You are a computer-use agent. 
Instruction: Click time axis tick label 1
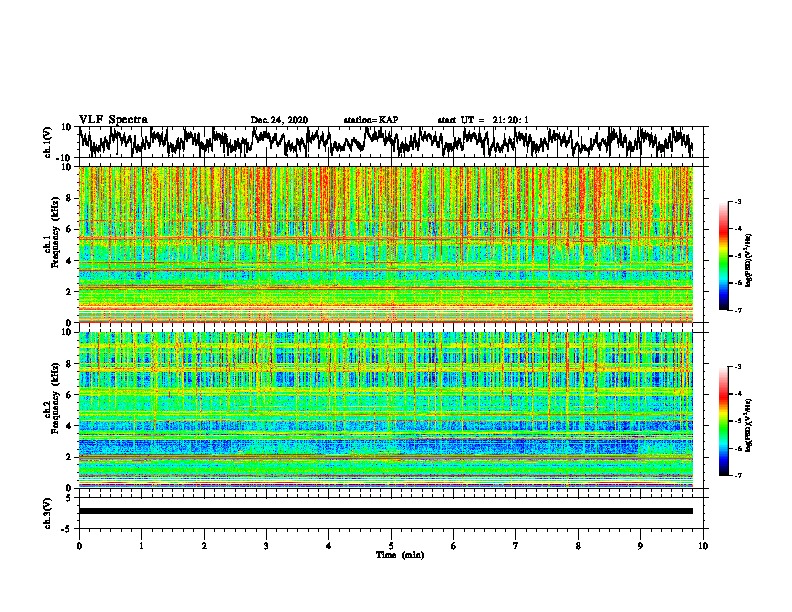pyautogui.click(x=141, y=546)
